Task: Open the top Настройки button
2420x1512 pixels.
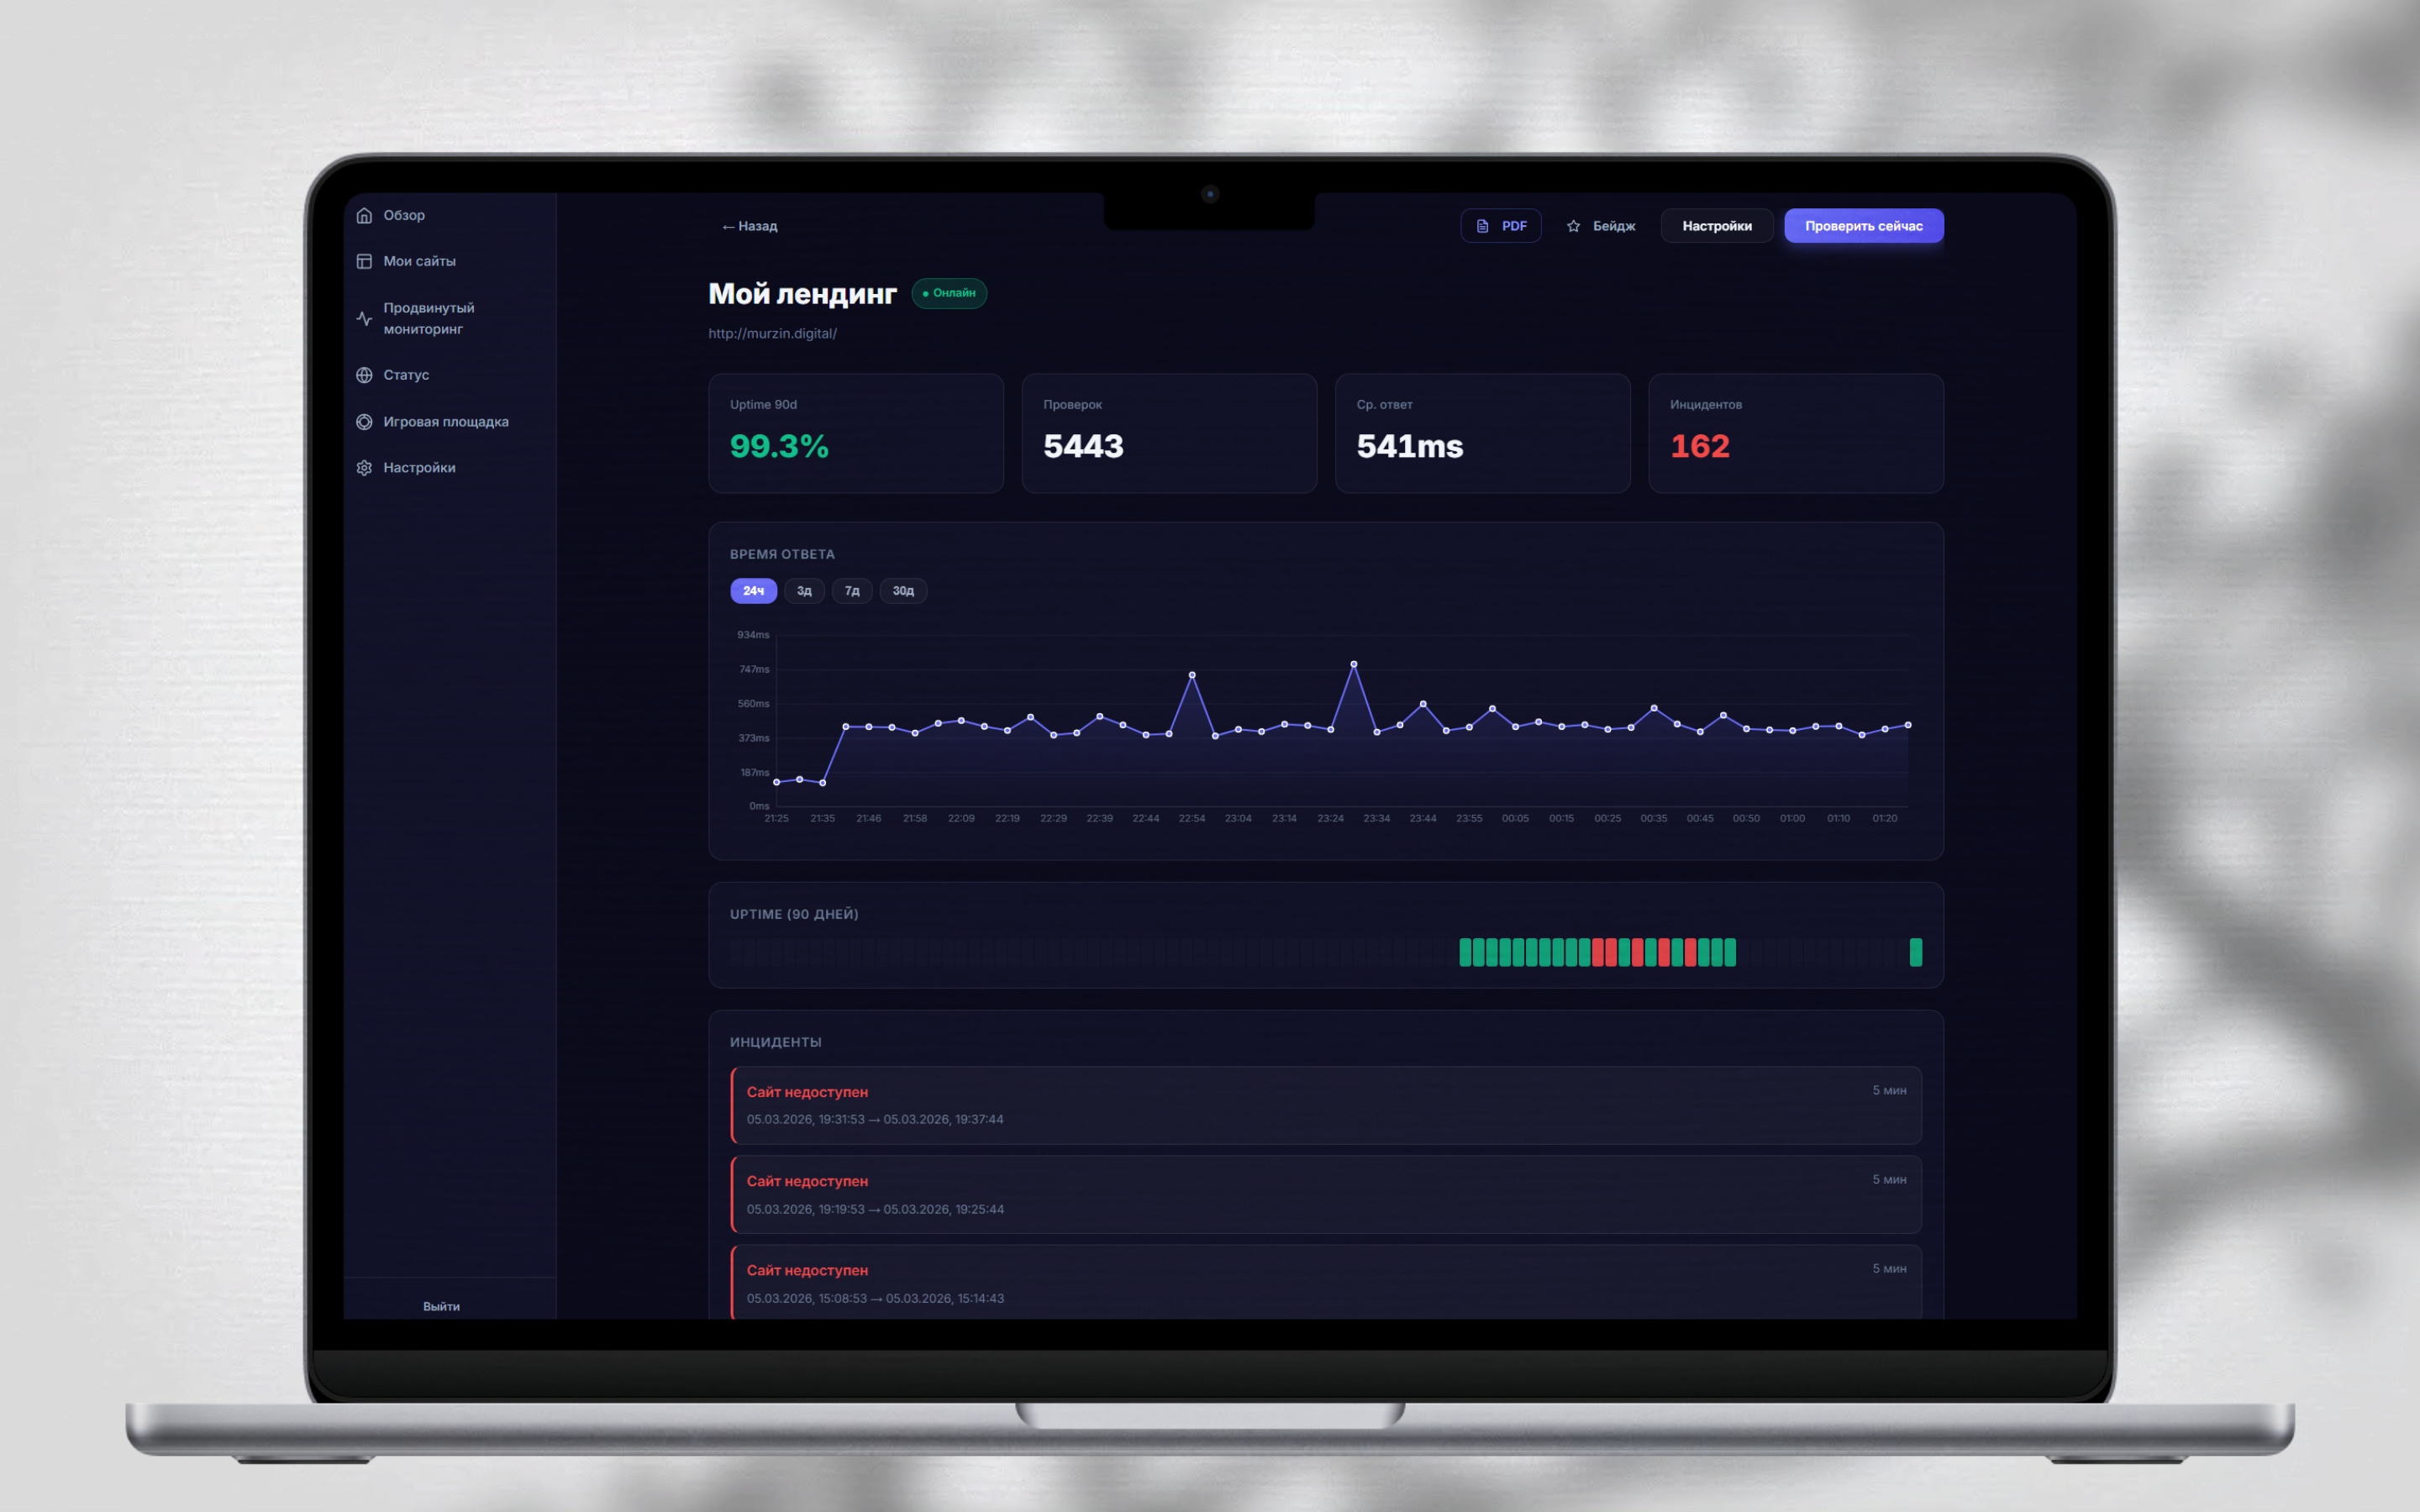Action: 1716,226
